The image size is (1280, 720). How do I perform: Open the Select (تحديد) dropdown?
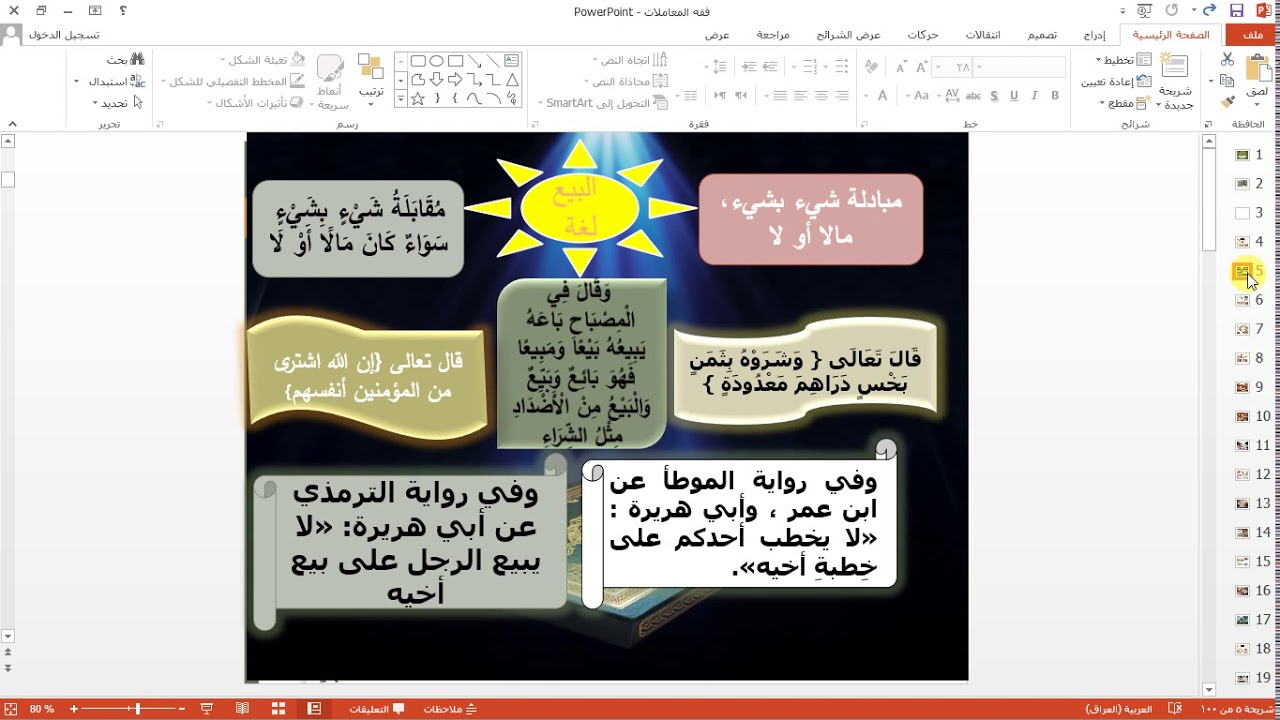[x=117, y=103]
